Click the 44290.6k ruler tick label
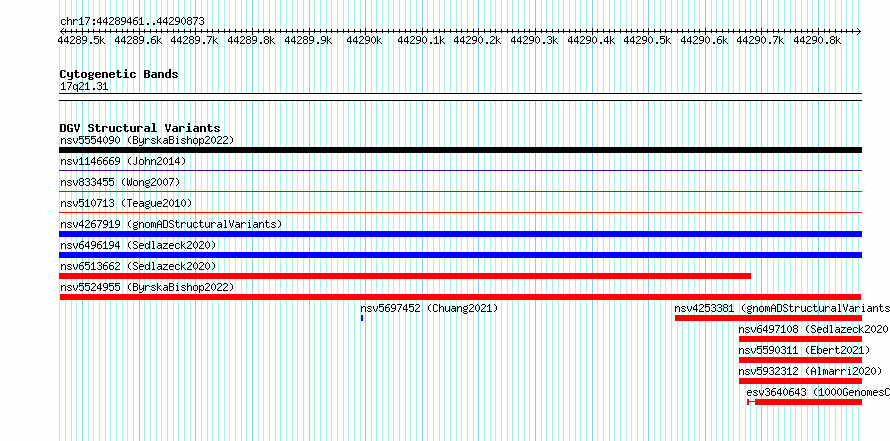This screenshot has height=441, width=890. pyautogui.click(x=704, y=40)
